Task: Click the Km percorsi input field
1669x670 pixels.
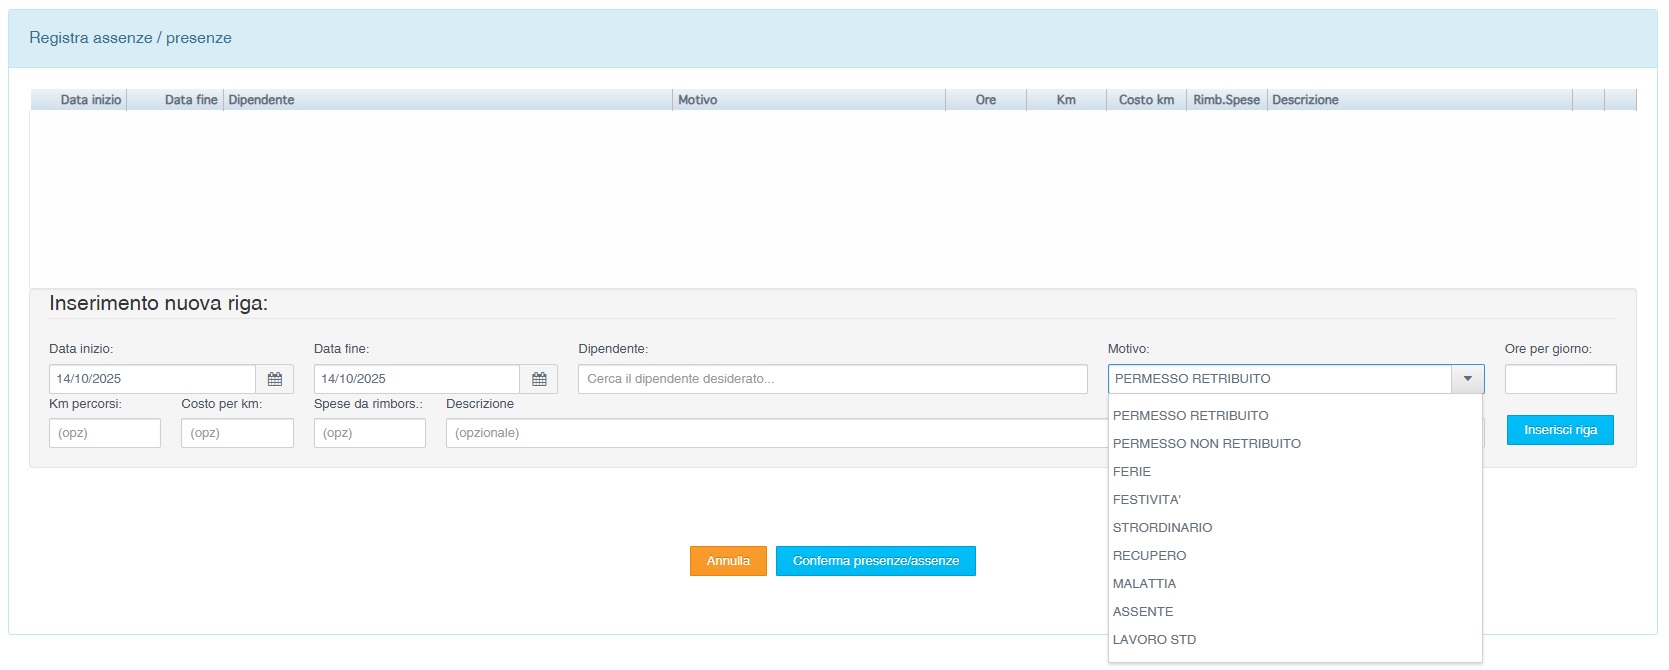Action: tap(105, 433)
